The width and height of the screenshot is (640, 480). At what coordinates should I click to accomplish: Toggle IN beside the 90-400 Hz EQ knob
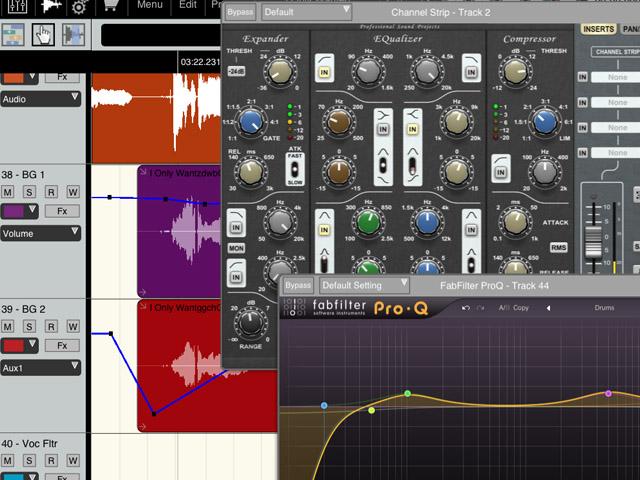[x=324, y=72]
